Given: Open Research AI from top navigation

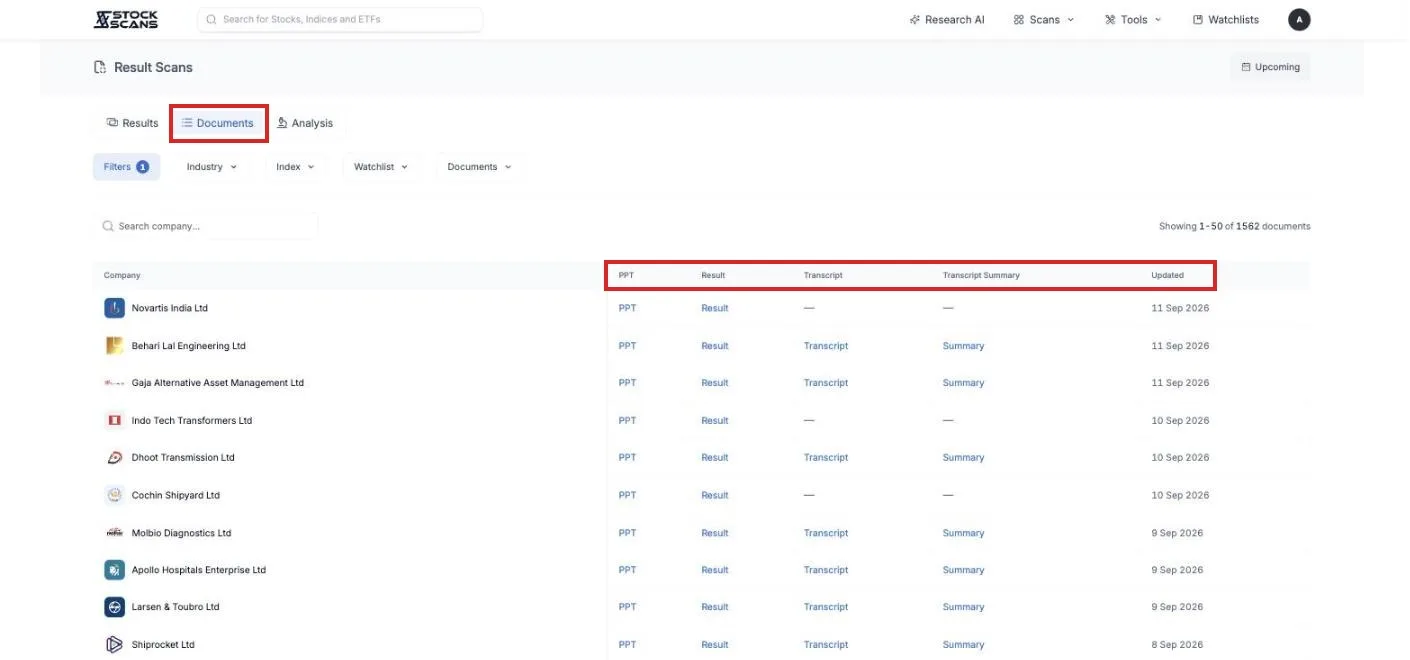Looking at the screenshot, I should coord(947,19).
